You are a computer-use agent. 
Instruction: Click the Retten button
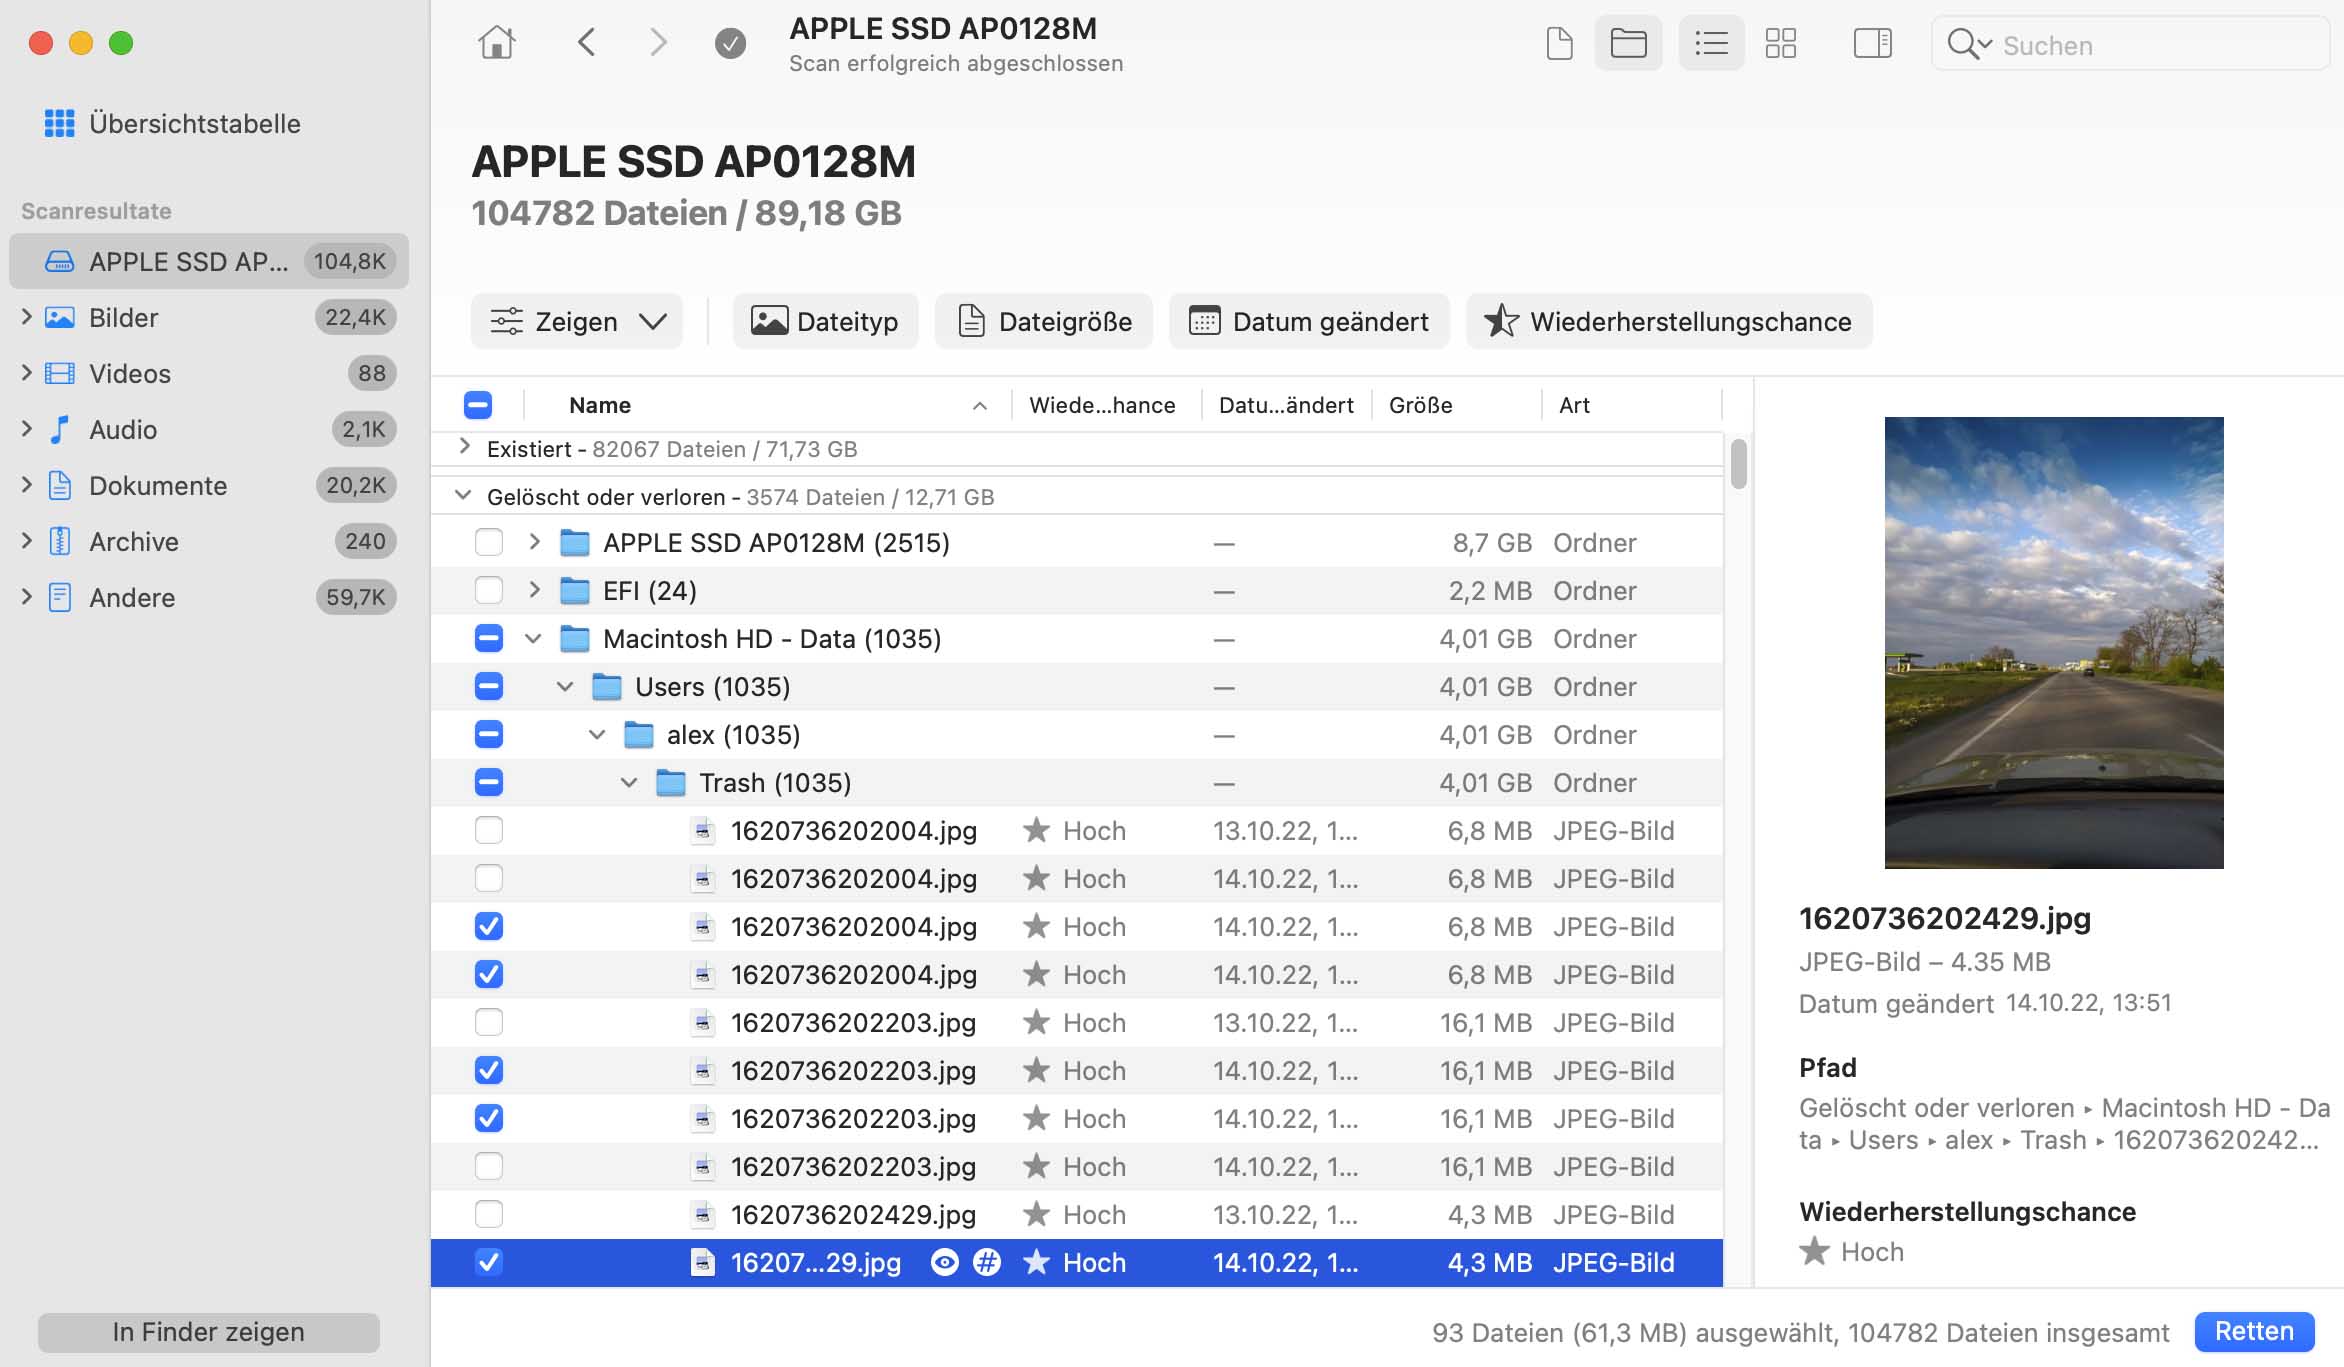(x=2254, y=1331)
